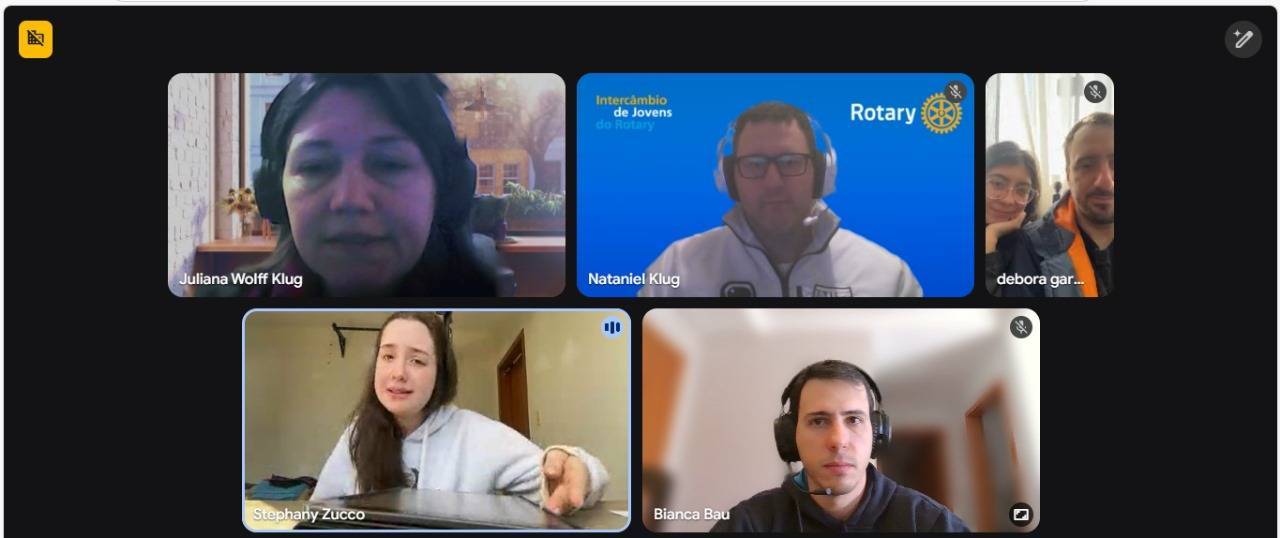
Task: Click Stephany Zucco's speaking audio indicator
Action: pos(611,327)
